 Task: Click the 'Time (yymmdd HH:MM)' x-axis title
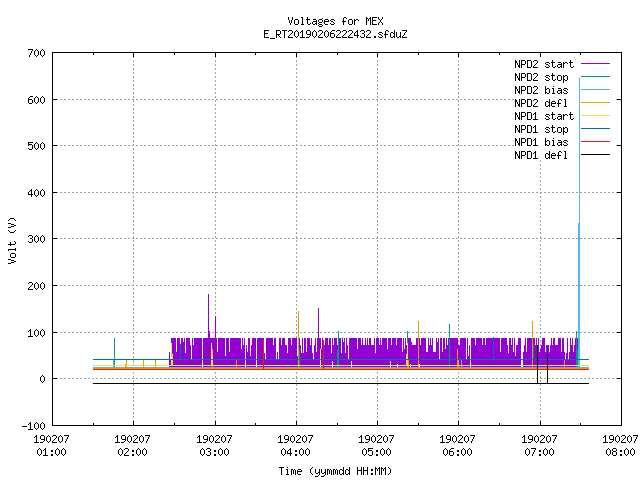[x=335, y=471]
